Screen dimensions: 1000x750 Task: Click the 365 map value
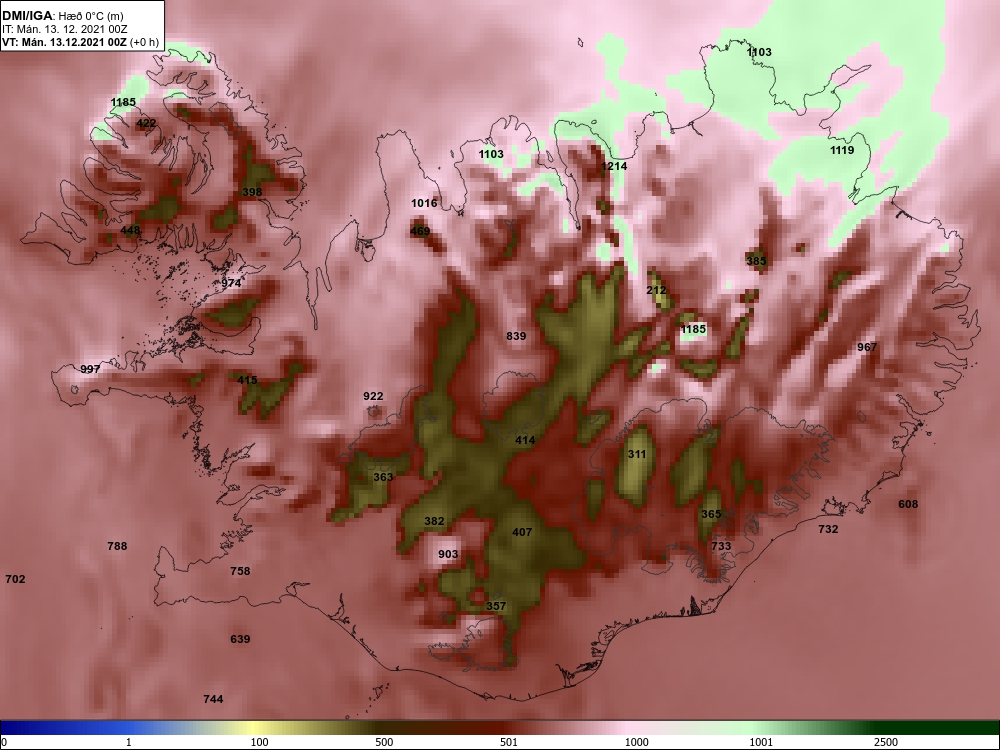coord(711,514)
